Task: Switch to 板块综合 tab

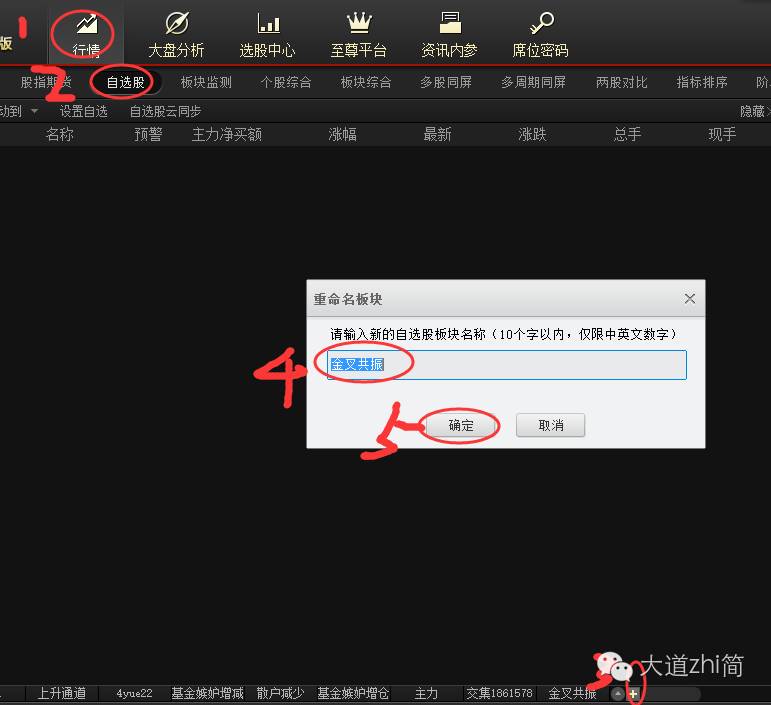Action: [x=366, y=82]
